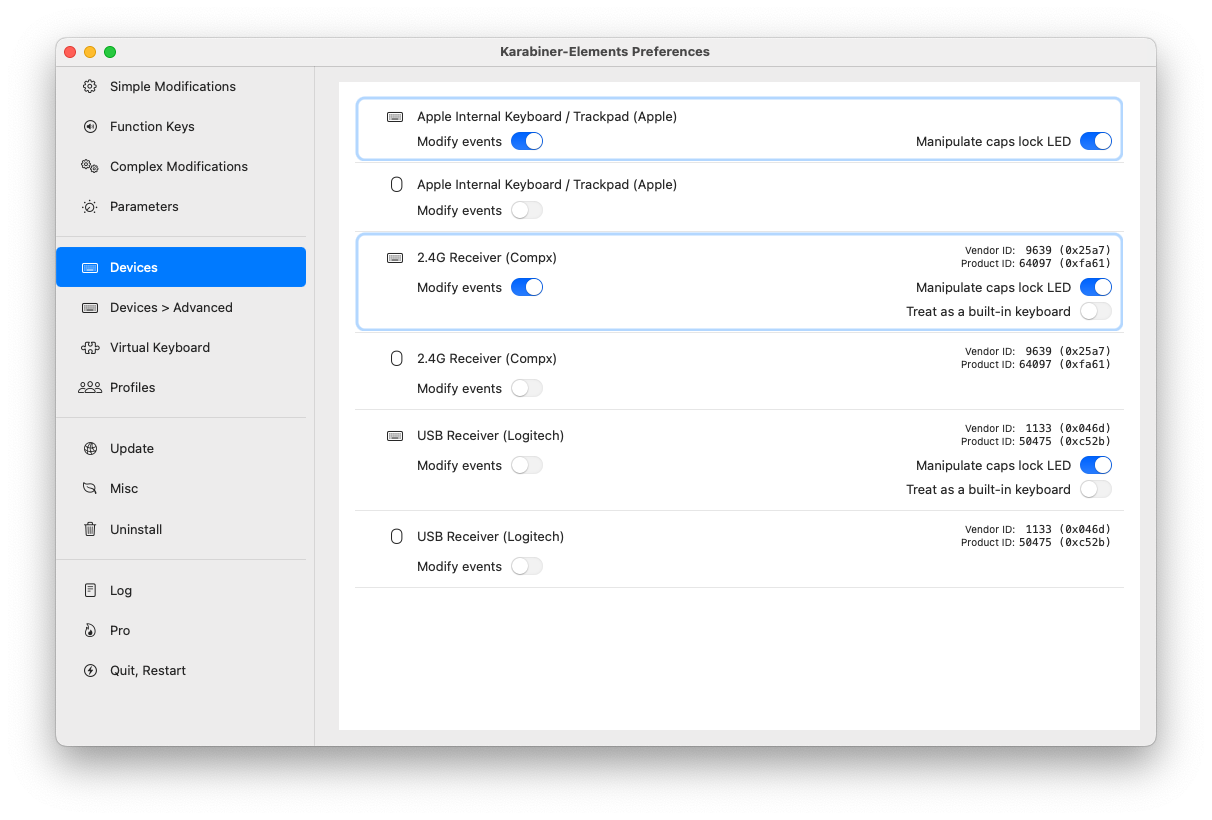1212x820 pixels.
Task: Click keyboard icon of Apple Internal Keyboard row
Action: [395, 117]
